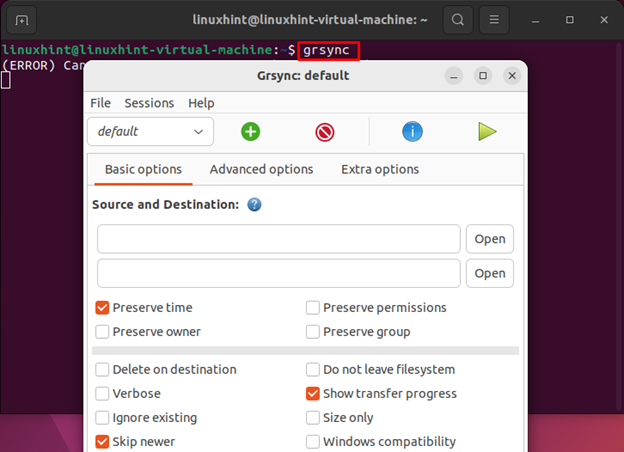The height and width of the screenshot is (452, 624).
Task: Click the source path input field
Action: point(279,239)
